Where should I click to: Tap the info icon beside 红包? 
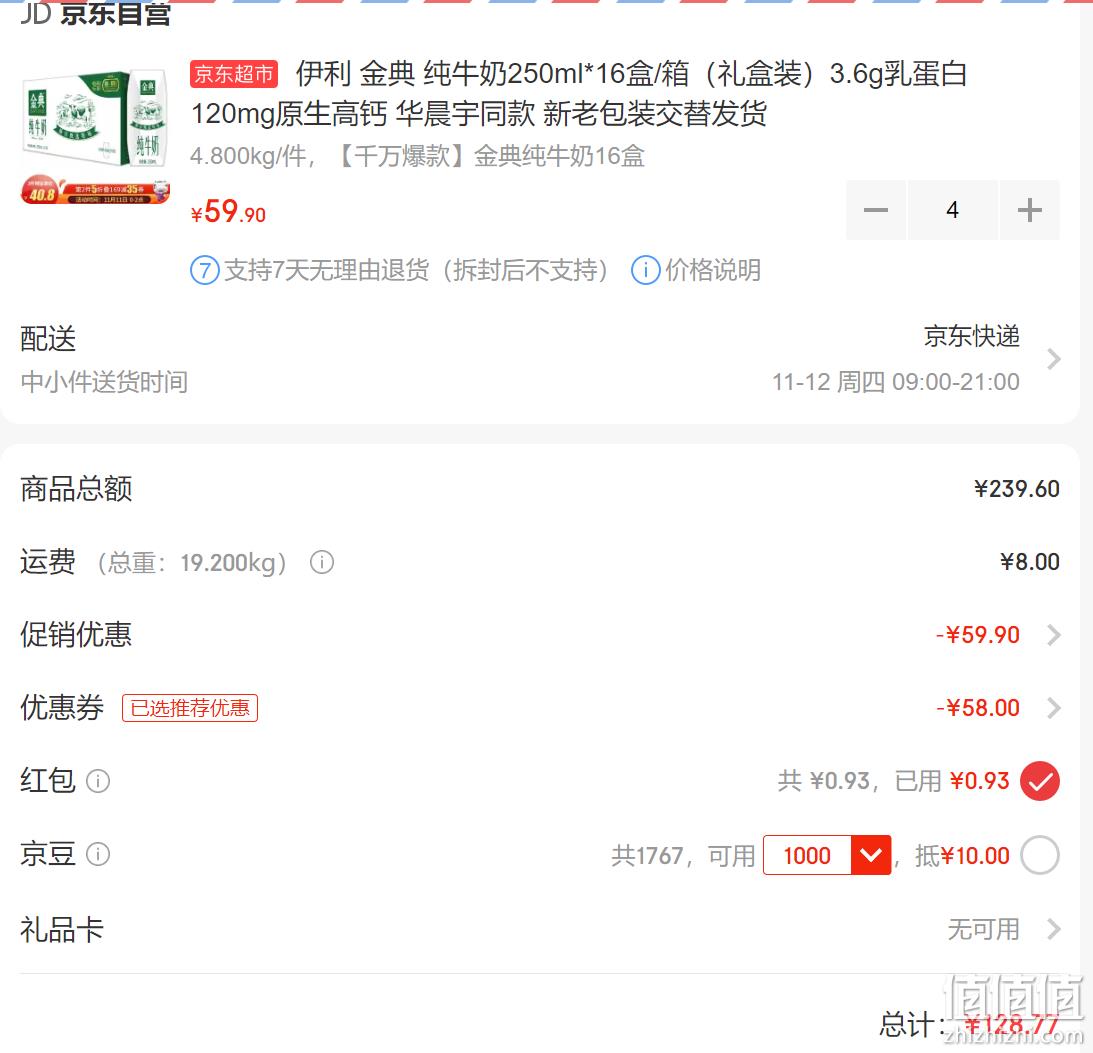[98, 781]
